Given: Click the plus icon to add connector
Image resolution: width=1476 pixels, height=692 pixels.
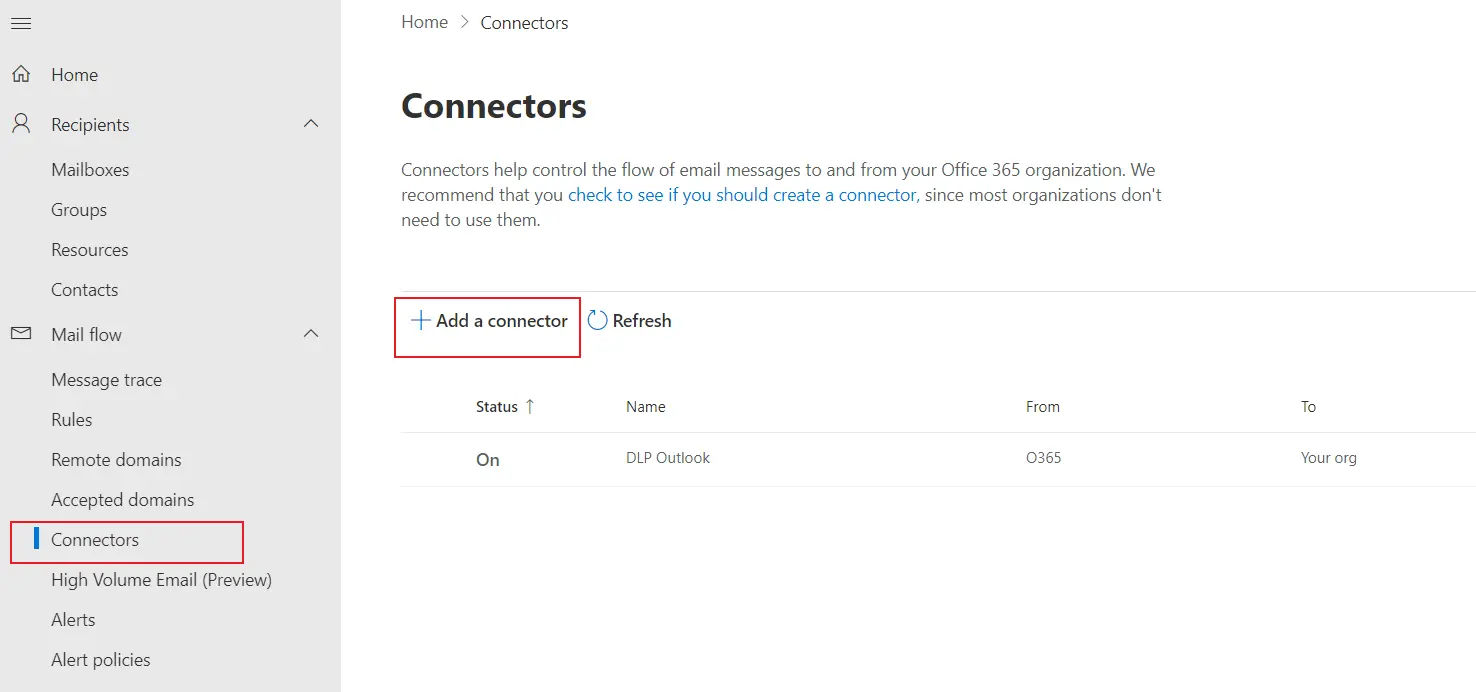Looking at the screenshot, I should 419,320.
